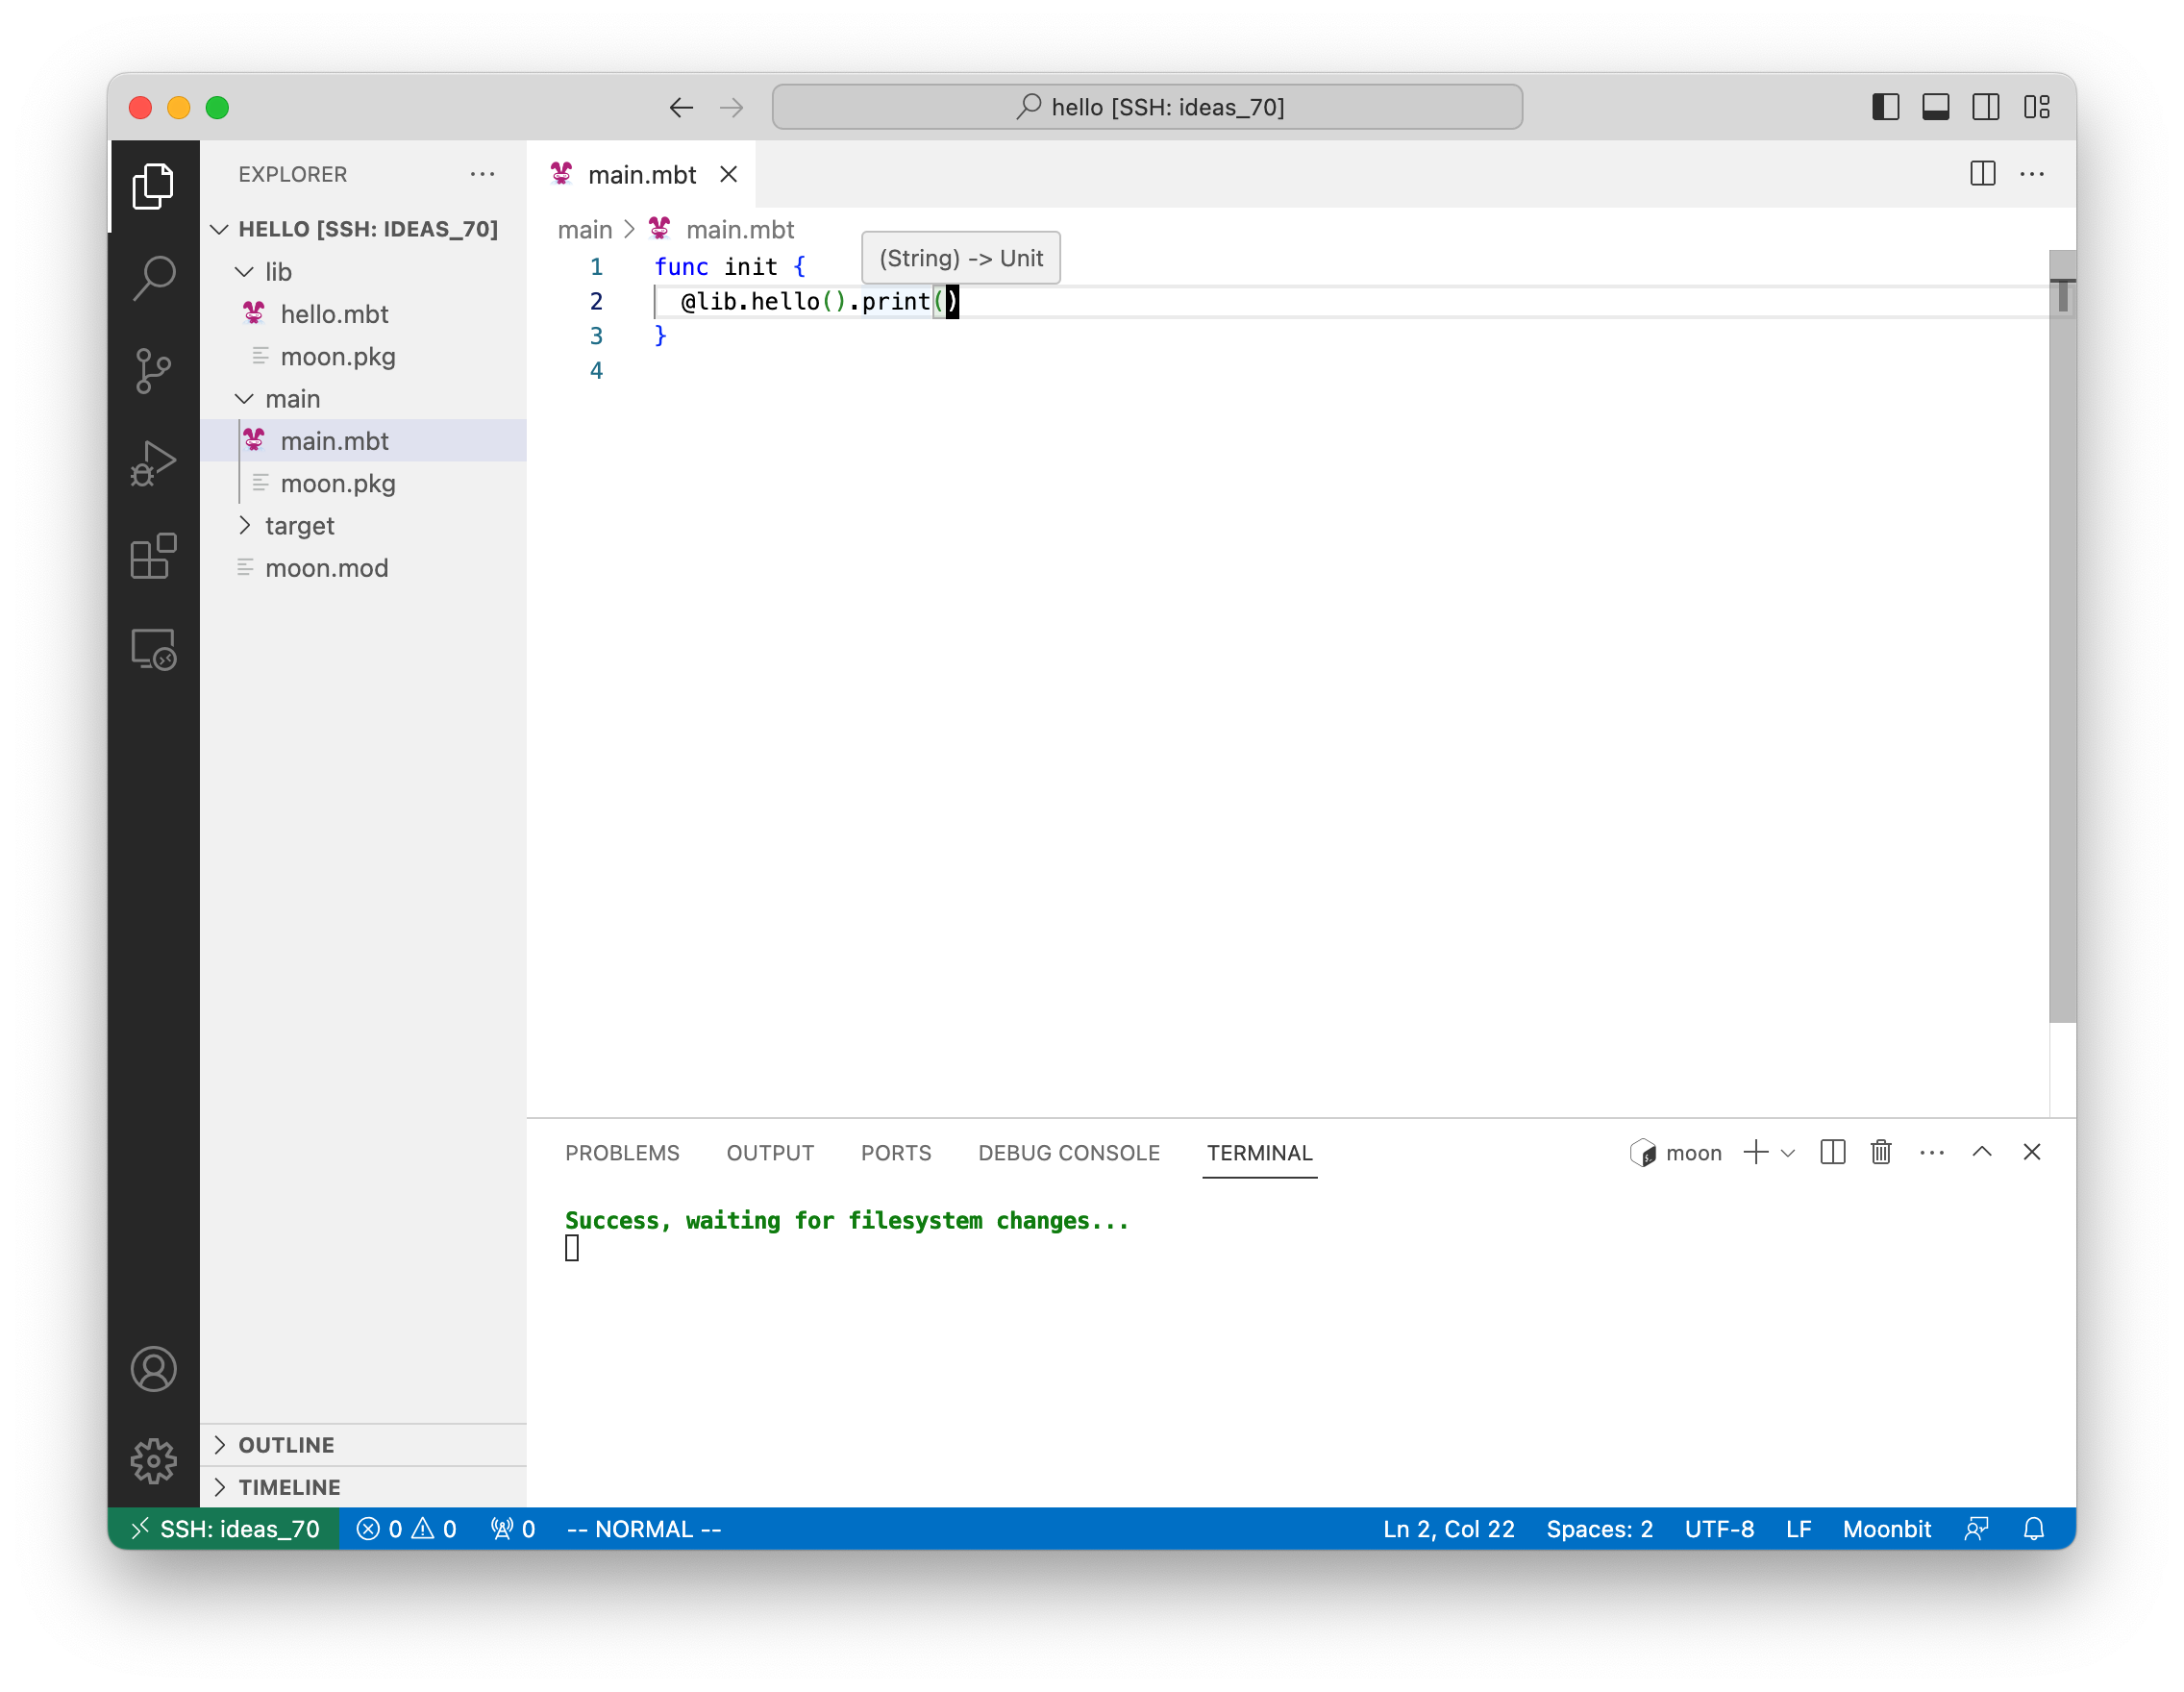The image size is (2184, 1692).
Task: Open the Source Control view
Action: (153, 371)
